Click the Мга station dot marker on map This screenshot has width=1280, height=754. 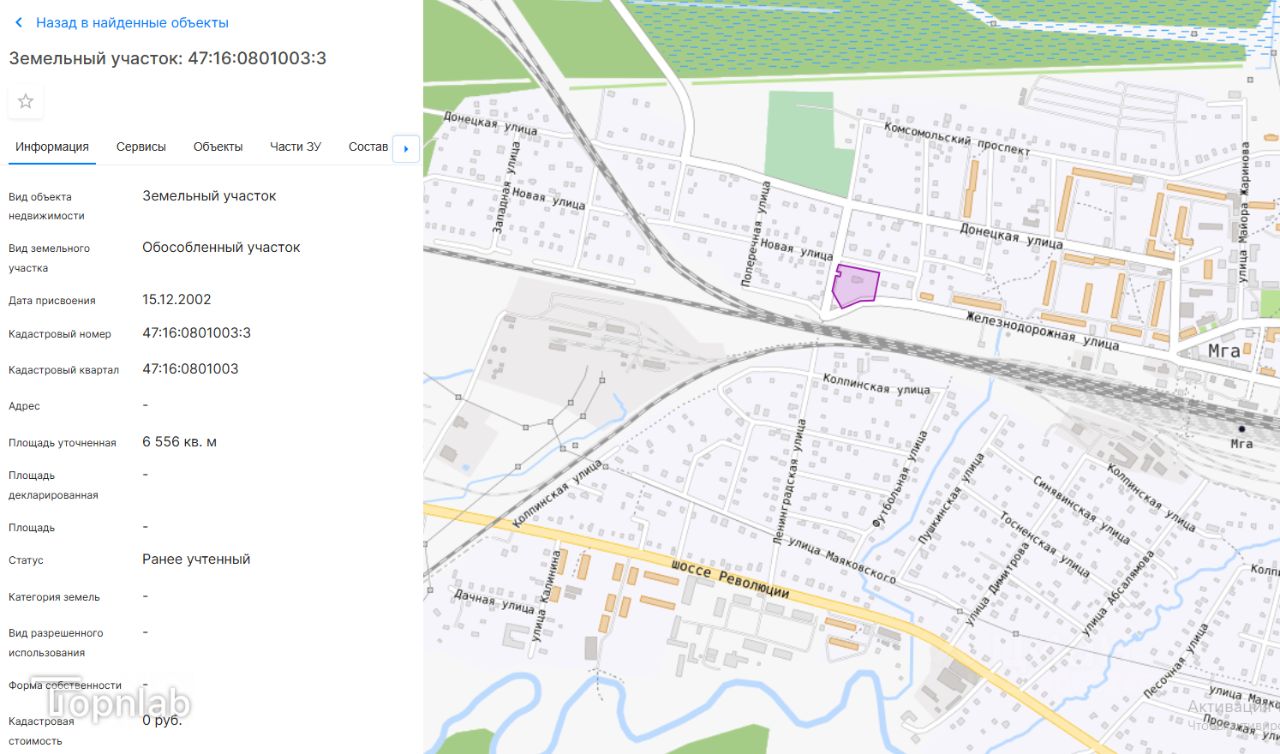point(1242,429)
